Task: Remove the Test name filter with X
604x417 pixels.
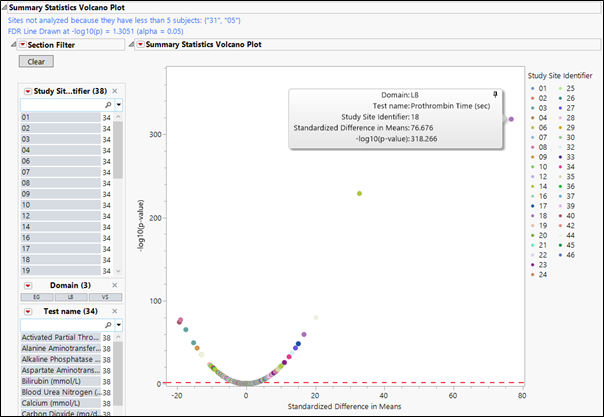Action: [115, 311]
